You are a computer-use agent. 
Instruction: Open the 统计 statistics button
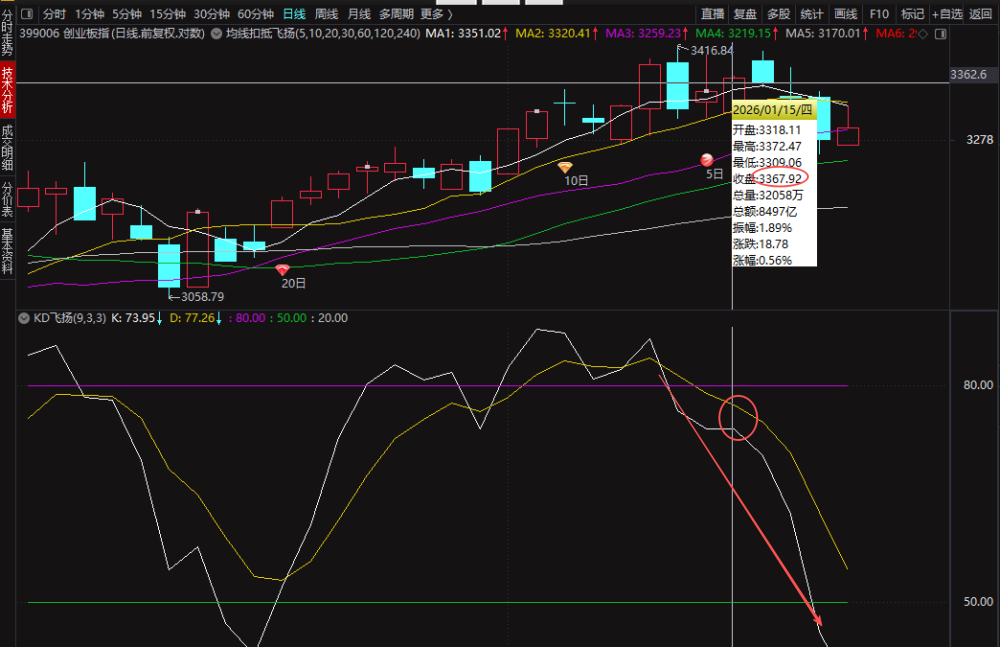(811, 14)
